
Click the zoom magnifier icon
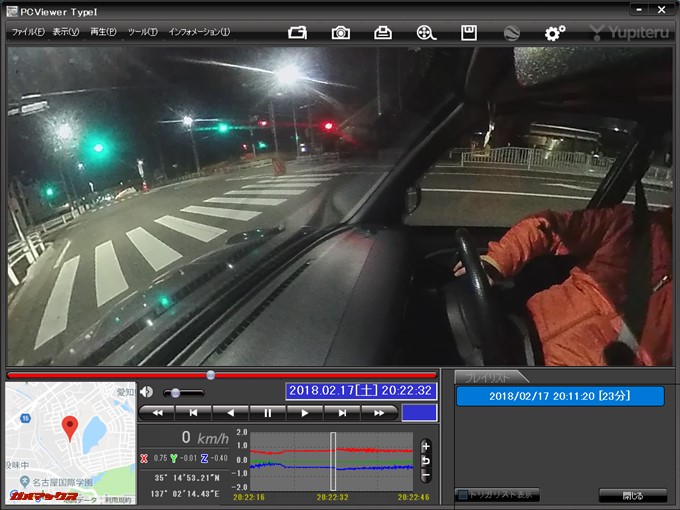point(425,32)
